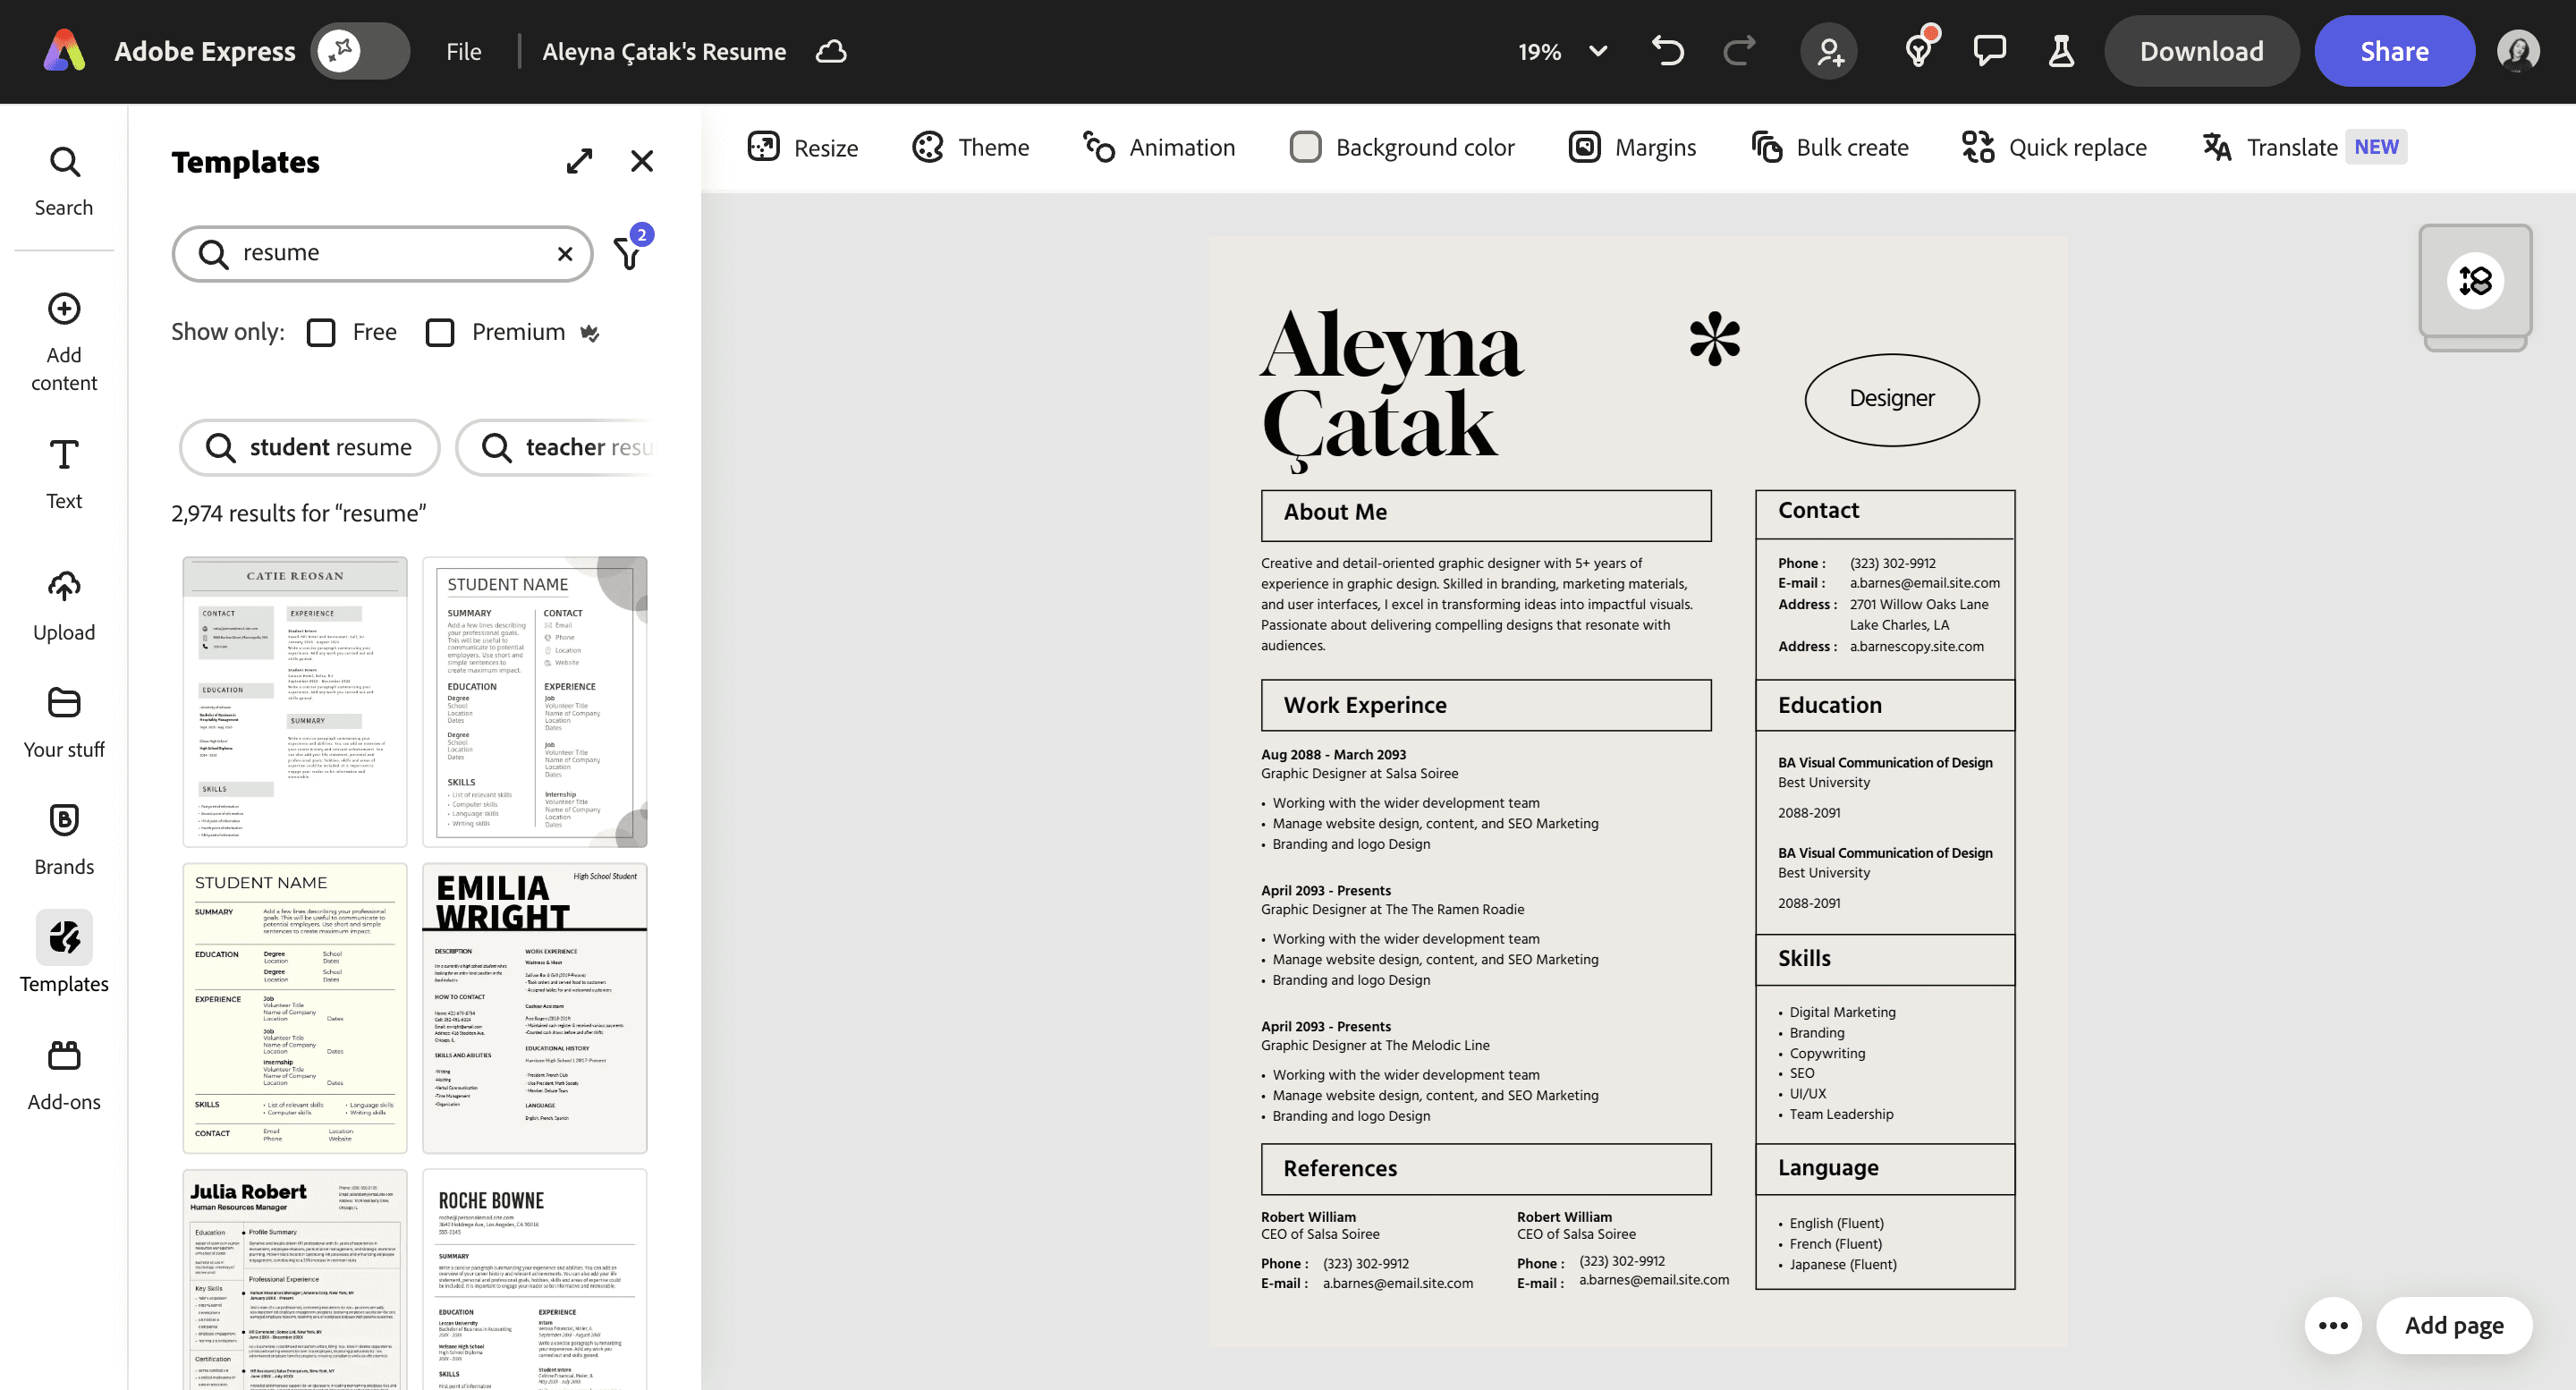This screenshot has width=2576, height=1390.
Task: Open the lightbulb tips icon
Action: tap(1918, 51)
